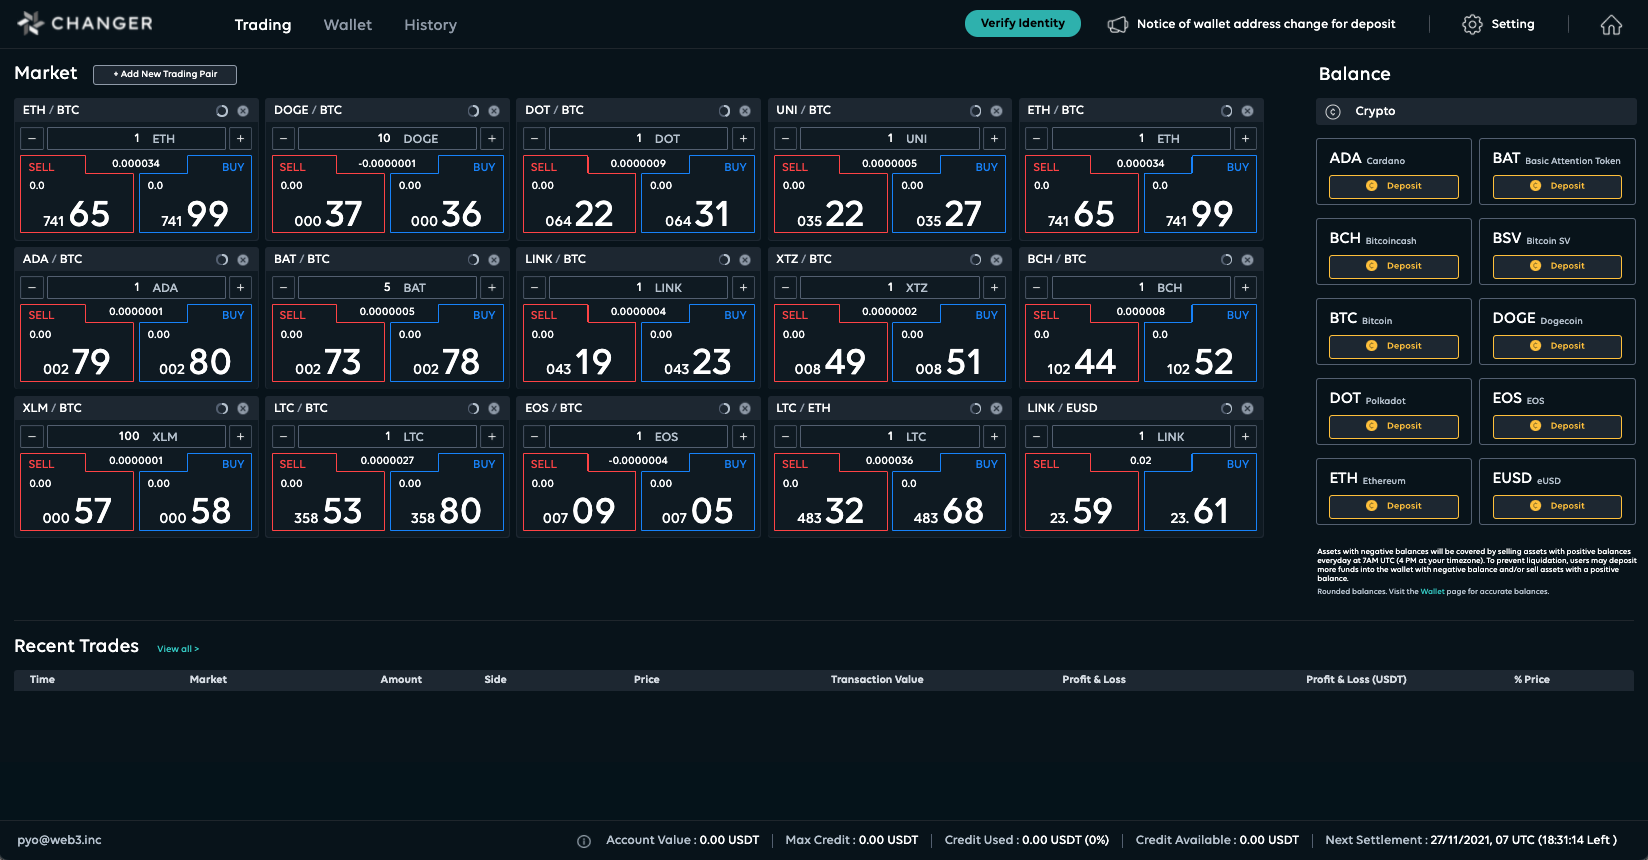The width and height of the screenshot is (1648, 860).
Task: Click the circular refresh icon on LINK / EUSD
Action: (x=1226, y=409)
